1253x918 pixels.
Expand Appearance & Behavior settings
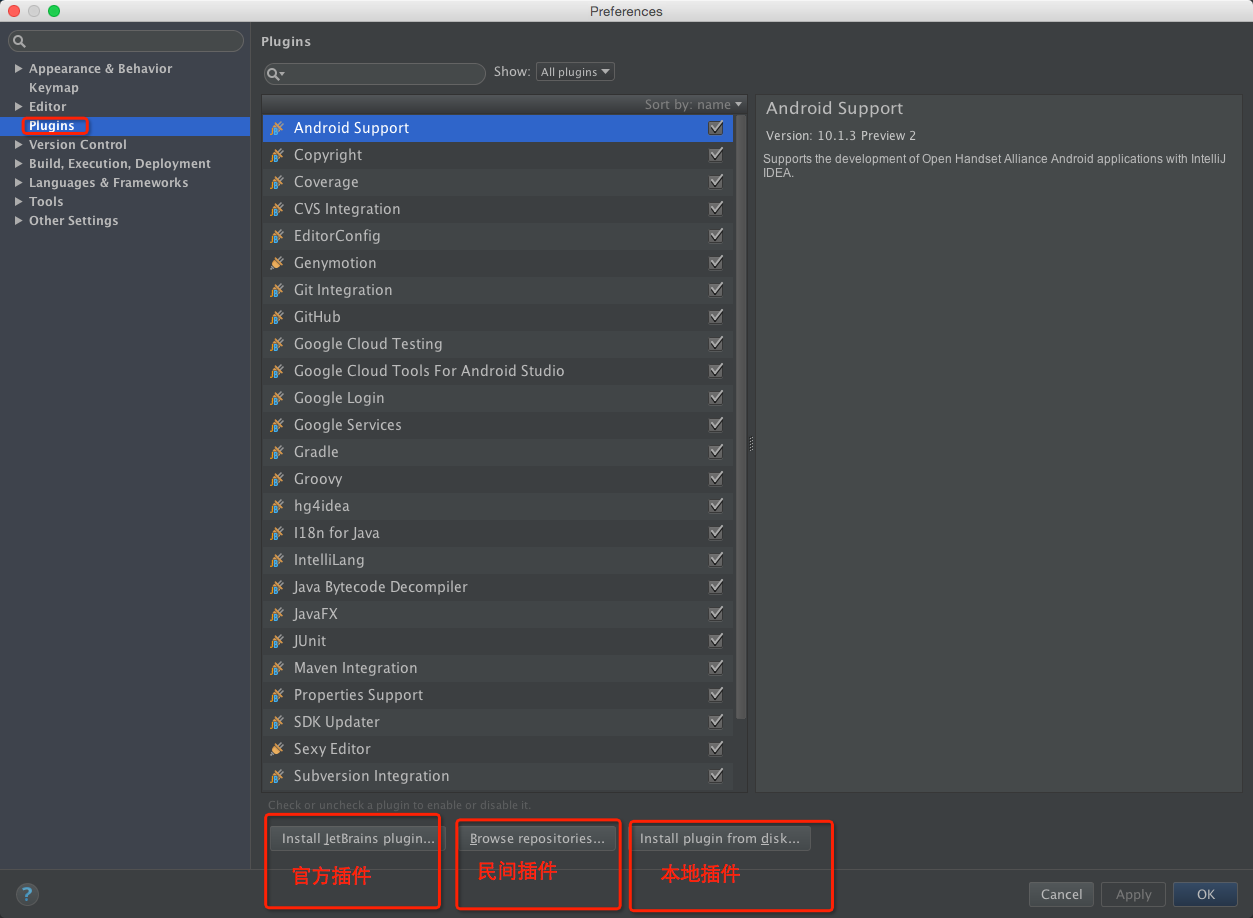[18, 69]
